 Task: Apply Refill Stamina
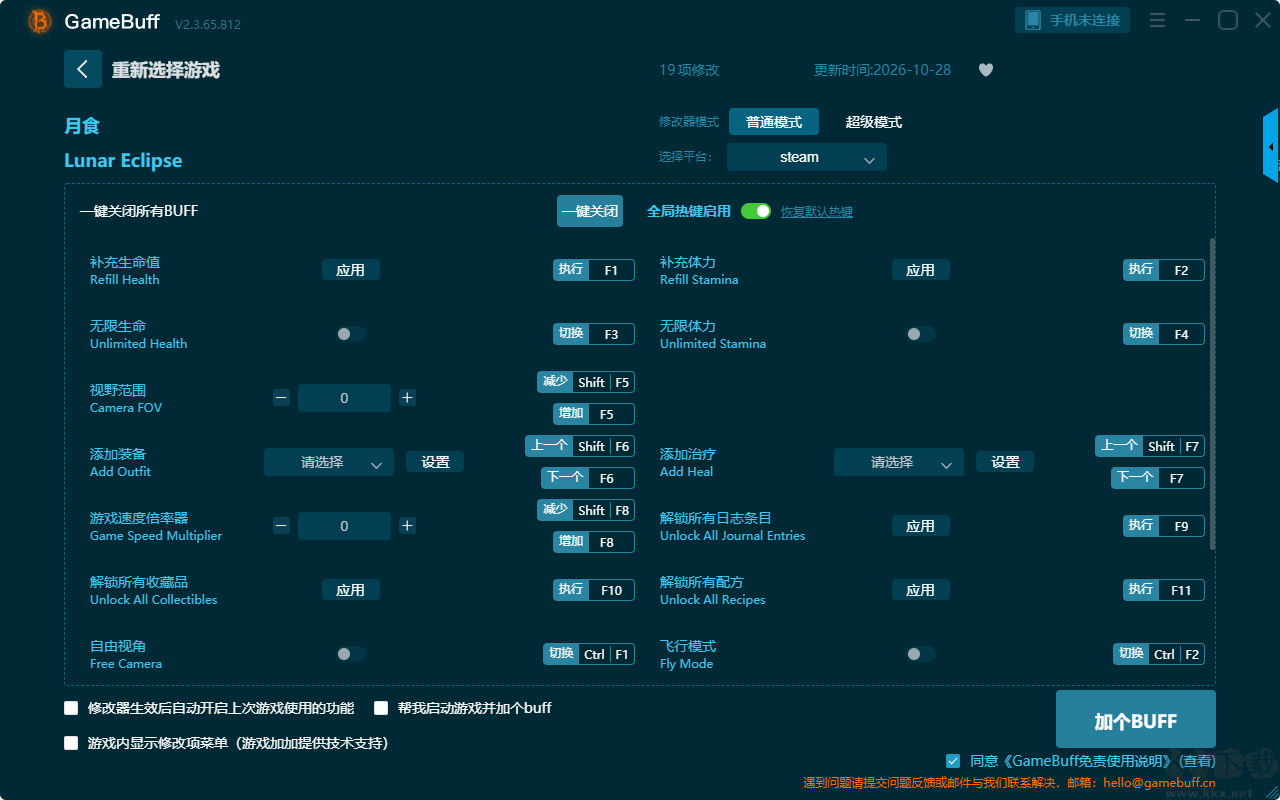[921, 270]
